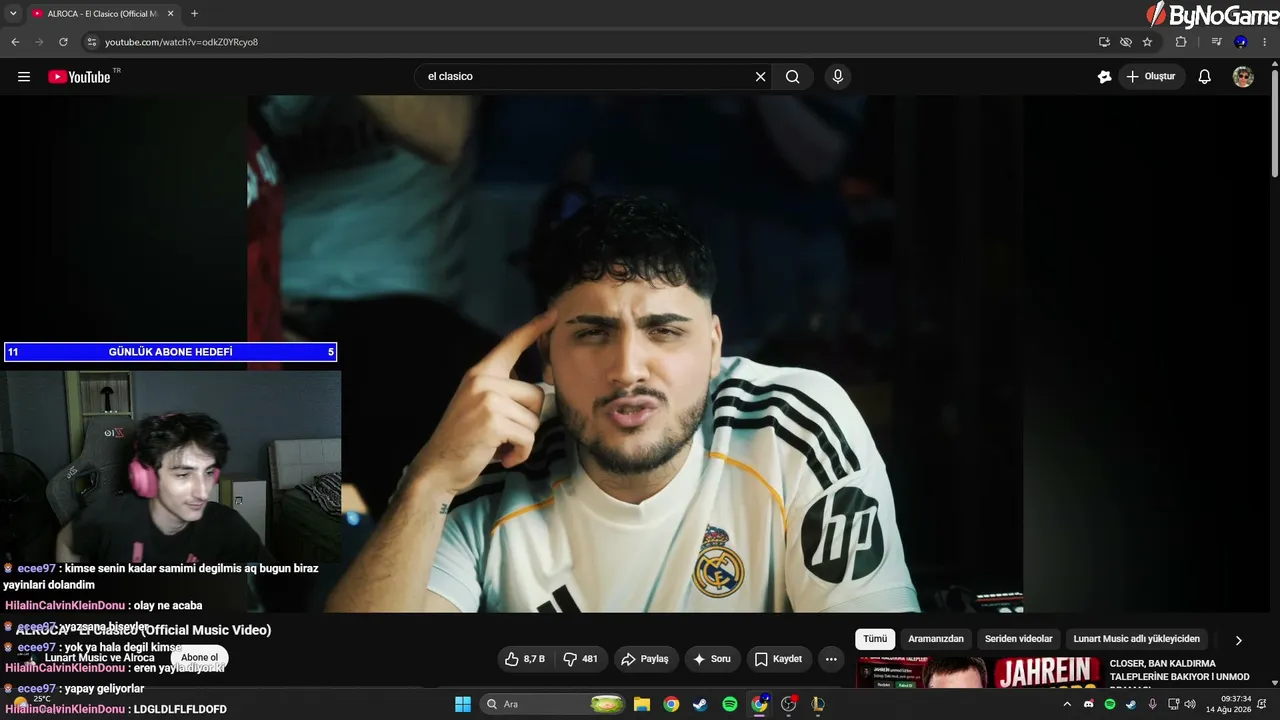The image size is (1280, 720).
Task: Open the CLOSER, BAN KALDIRMA video title
Action: click(x=1180, y=673)
